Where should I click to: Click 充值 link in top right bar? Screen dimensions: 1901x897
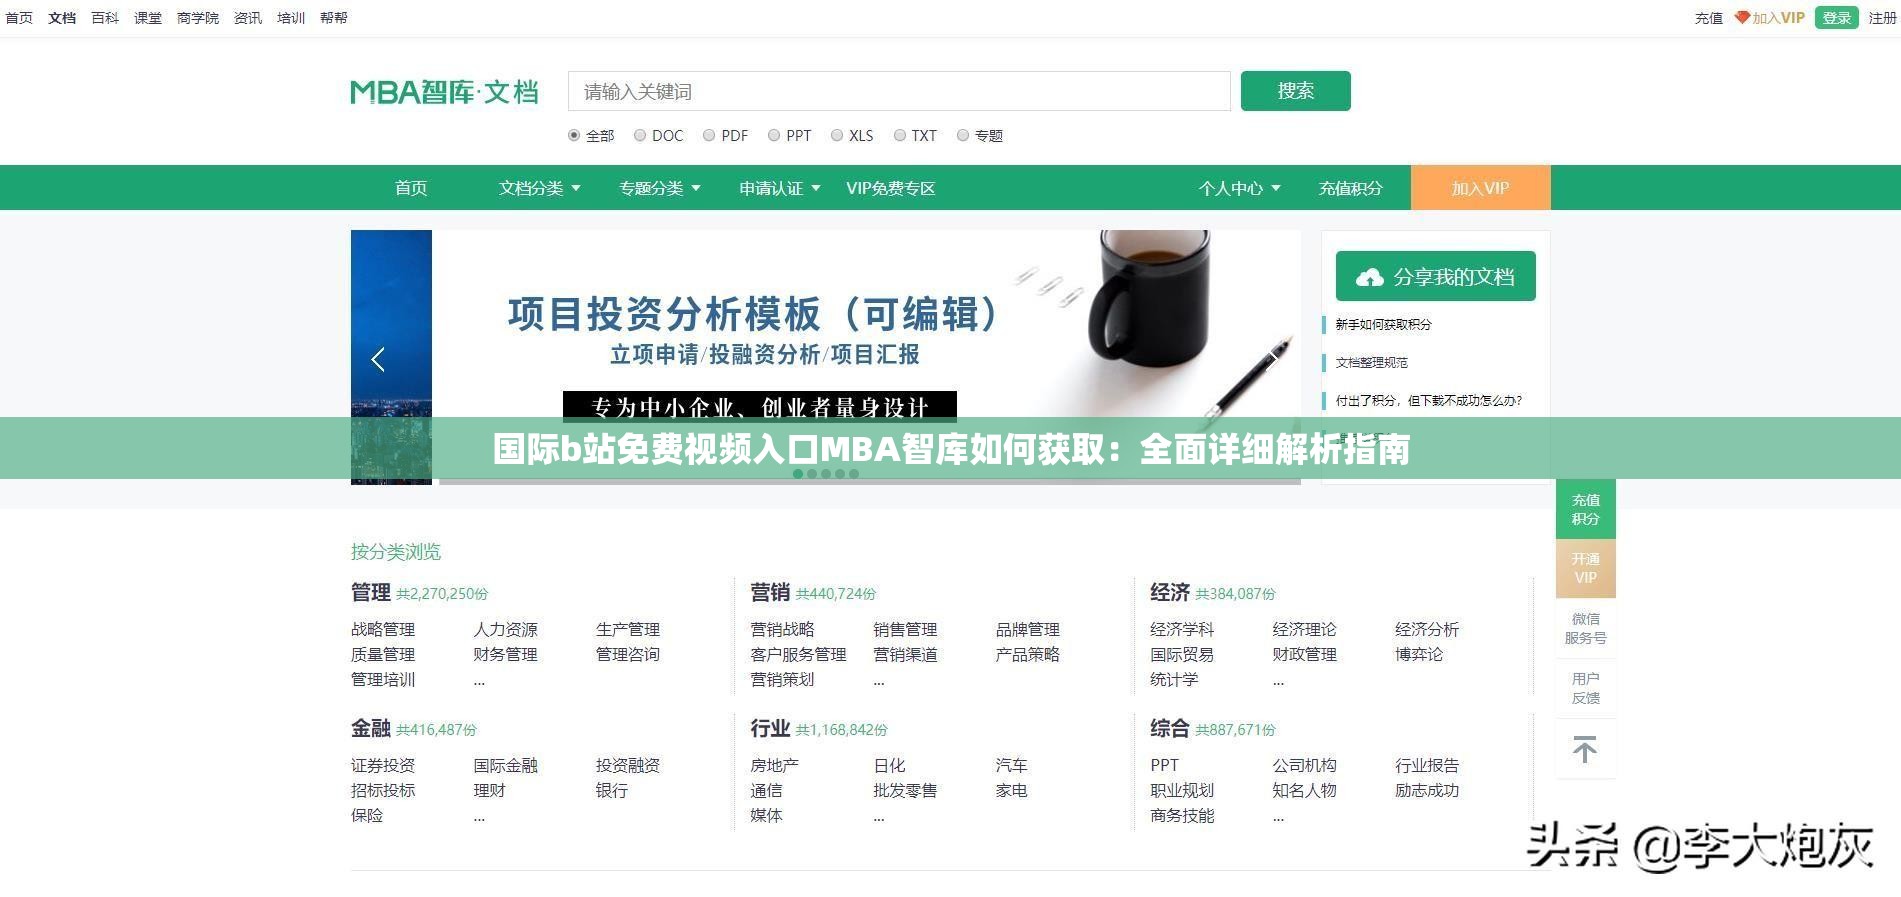pos(1709,18)
